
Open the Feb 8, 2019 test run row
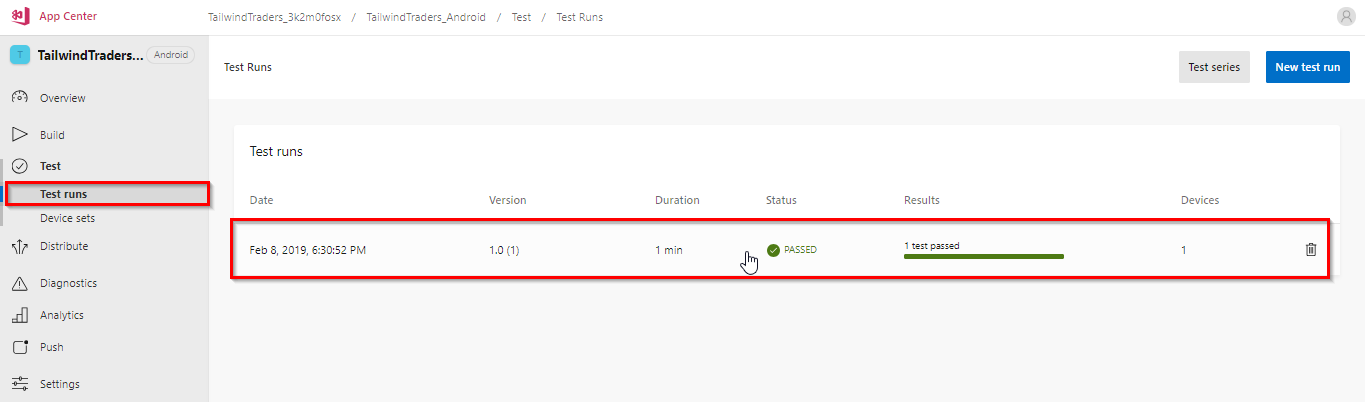[x=780, y=249]
